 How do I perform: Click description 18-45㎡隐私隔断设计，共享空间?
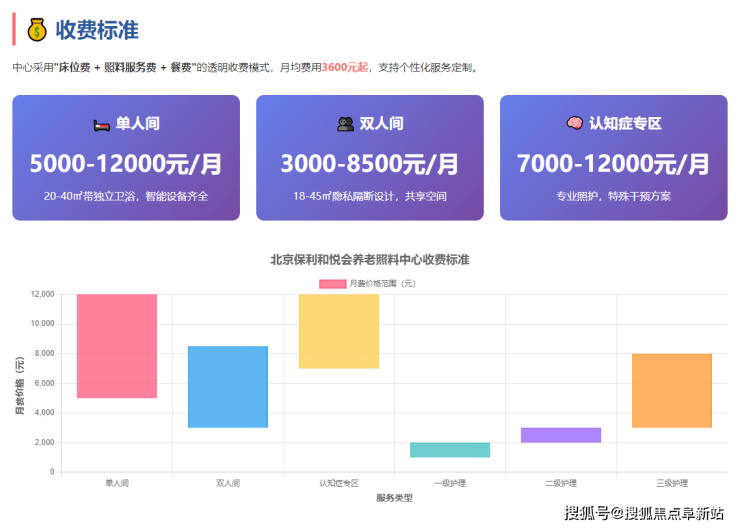coord(370,196)
